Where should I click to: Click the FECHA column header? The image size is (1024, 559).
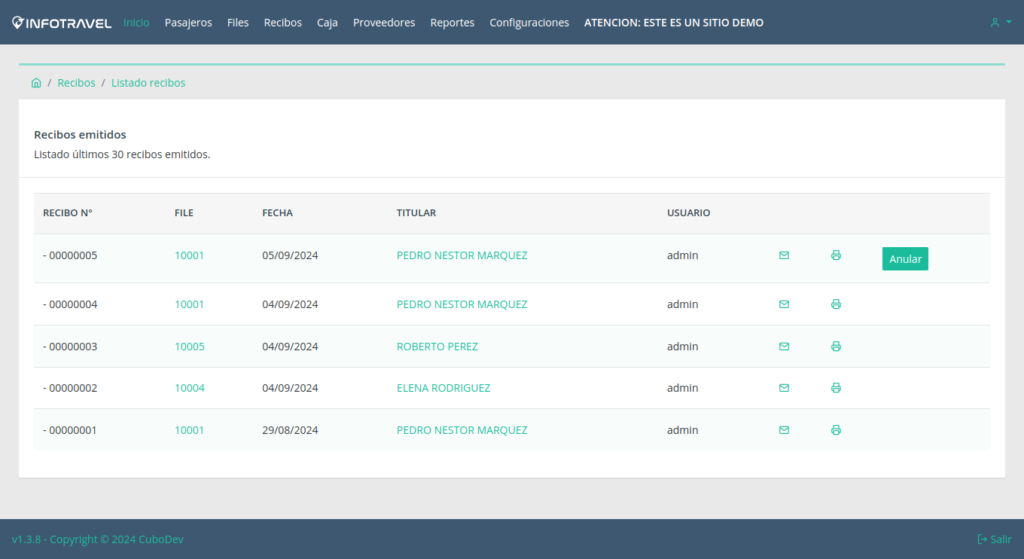point(278,213)
